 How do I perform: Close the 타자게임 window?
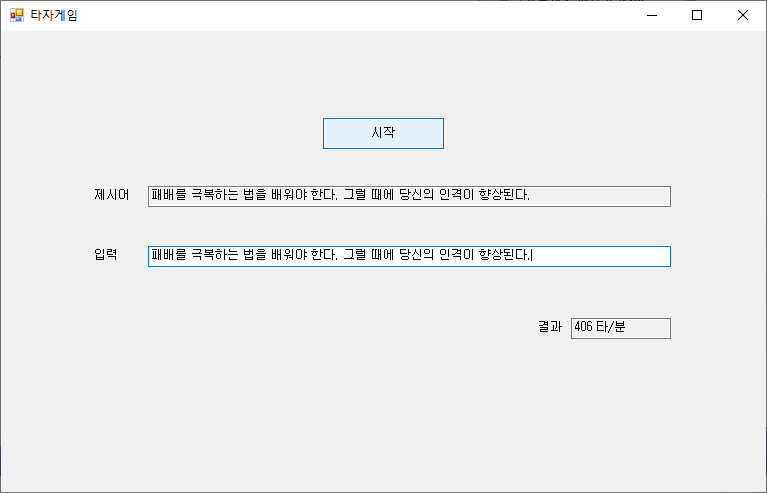(743, 15)
